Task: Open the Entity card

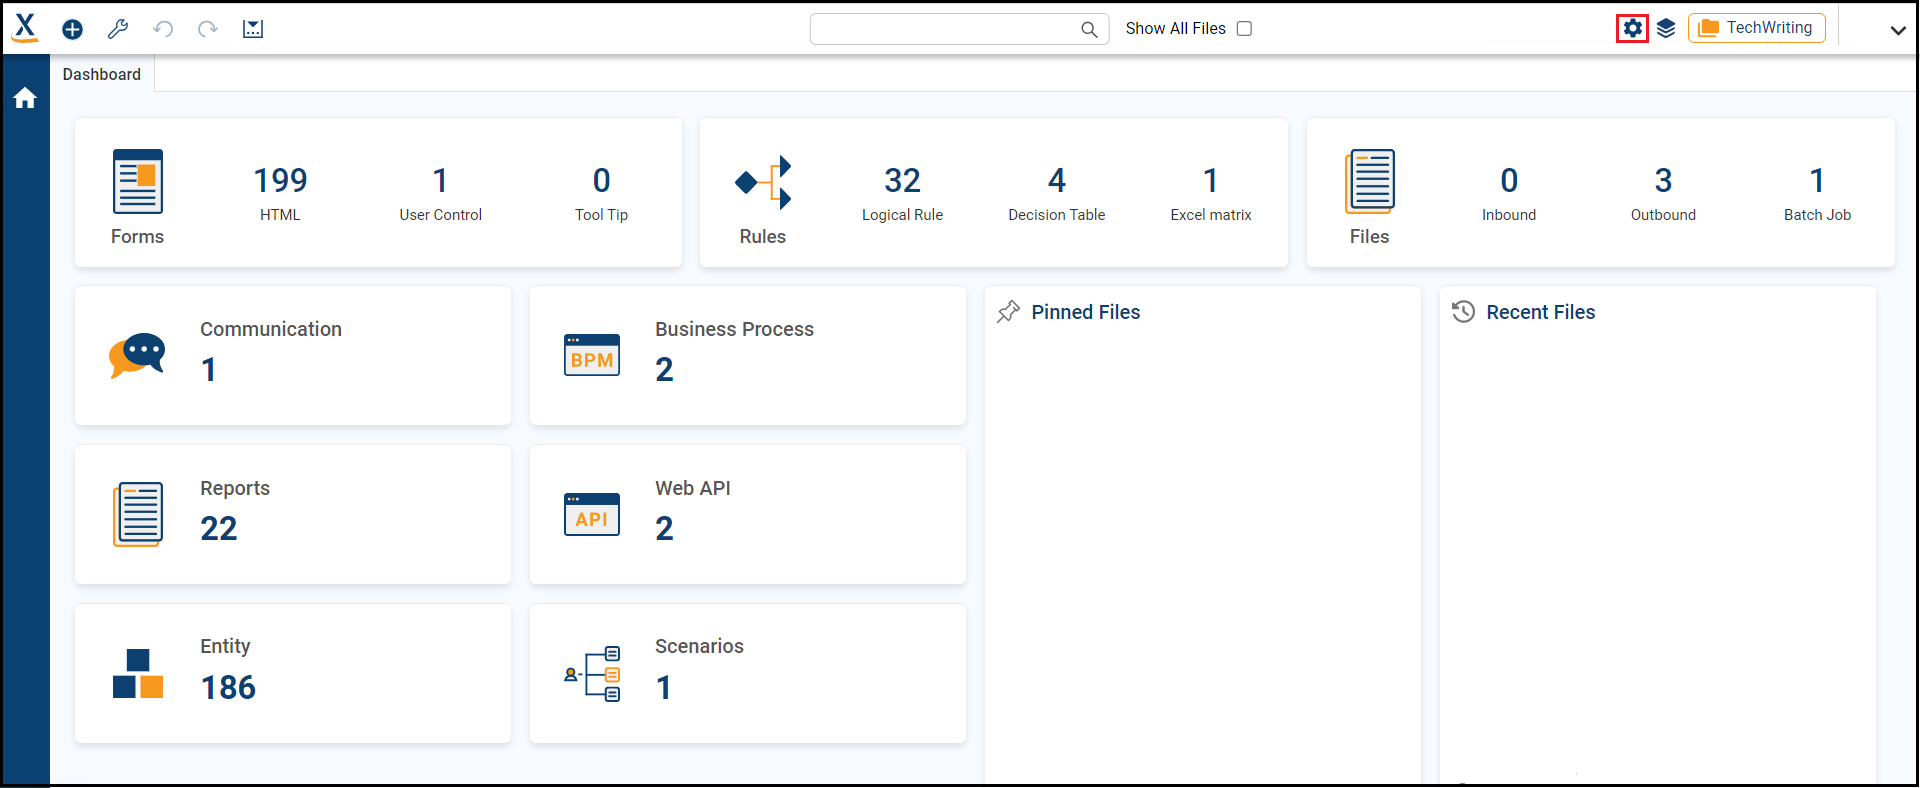Action: [293, 673]
